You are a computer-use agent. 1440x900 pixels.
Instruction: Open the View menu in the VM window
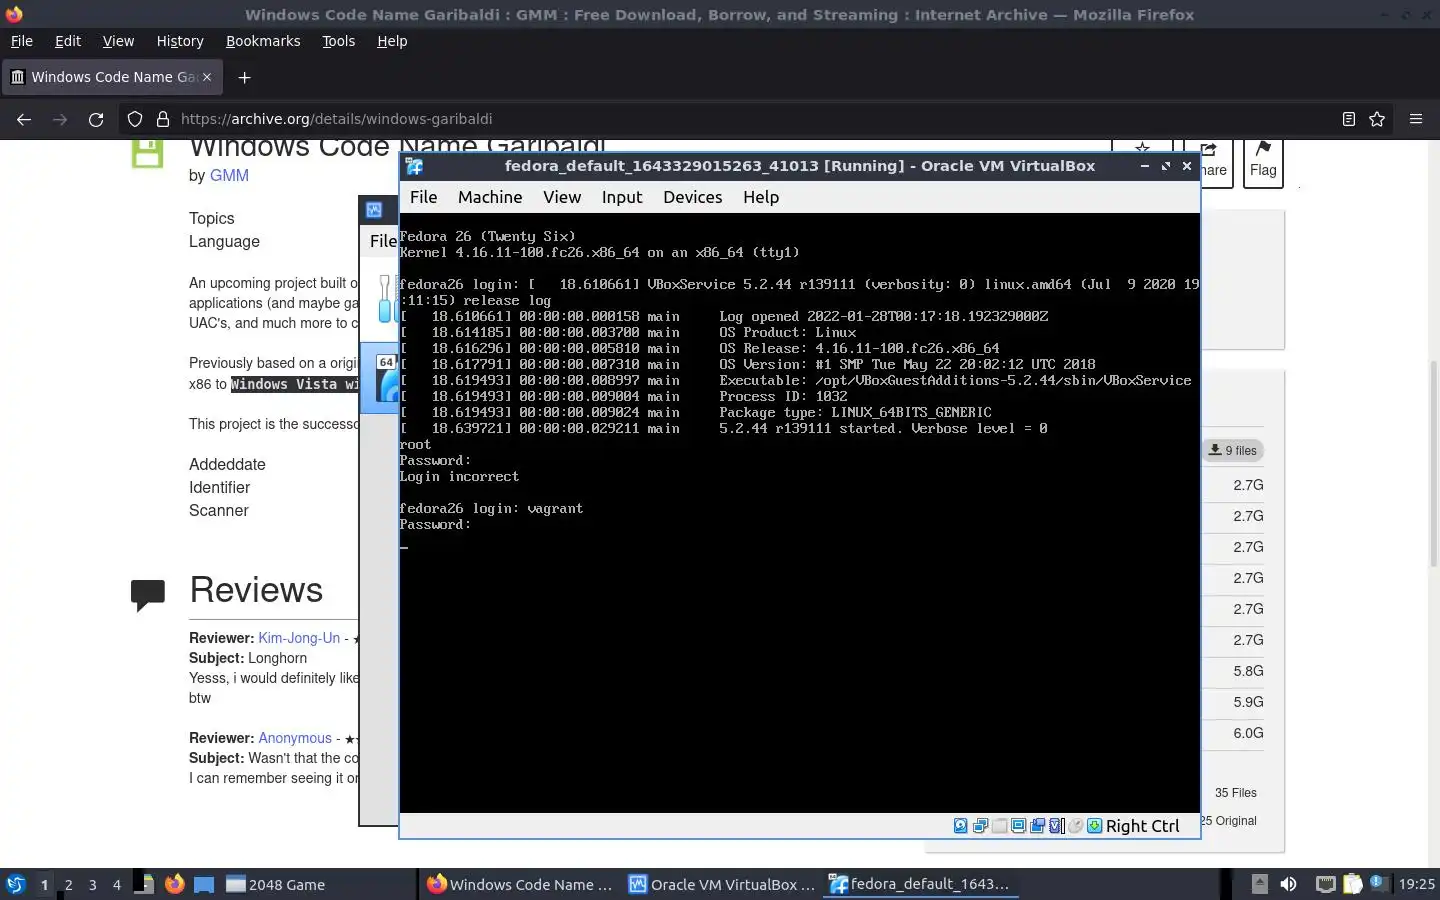[562, 197]
